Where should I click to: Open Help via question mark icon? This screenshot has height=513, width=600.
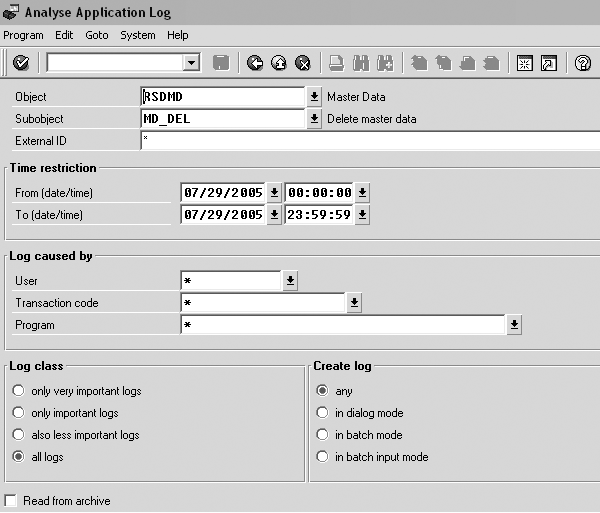[x=583, y=63]
